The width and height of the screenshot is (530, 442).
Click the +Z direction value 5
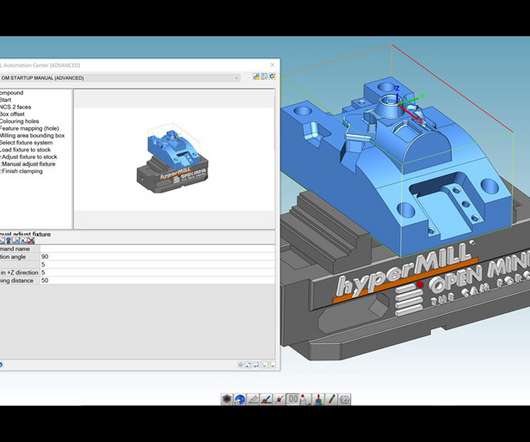[43, 272]
